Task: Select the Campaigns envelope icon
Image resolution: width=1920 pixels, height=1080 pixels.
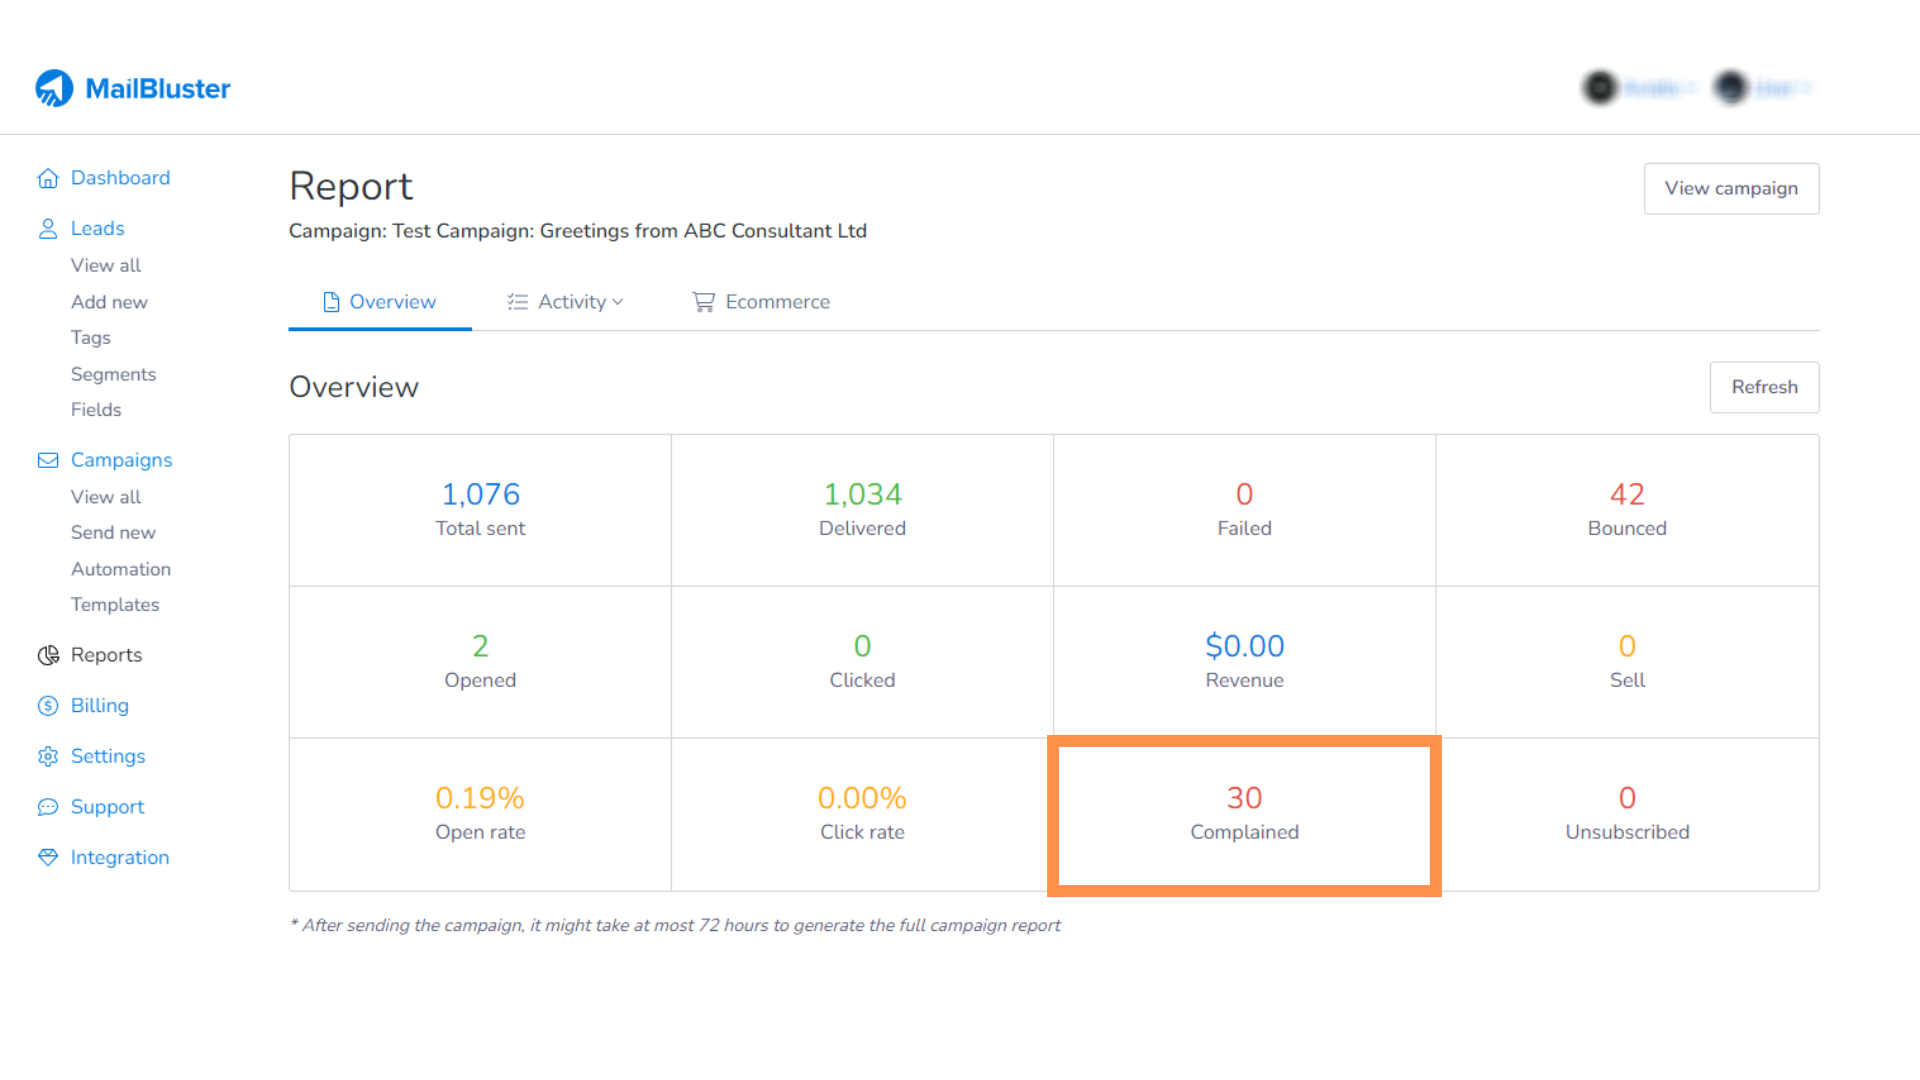Action: 47,460
